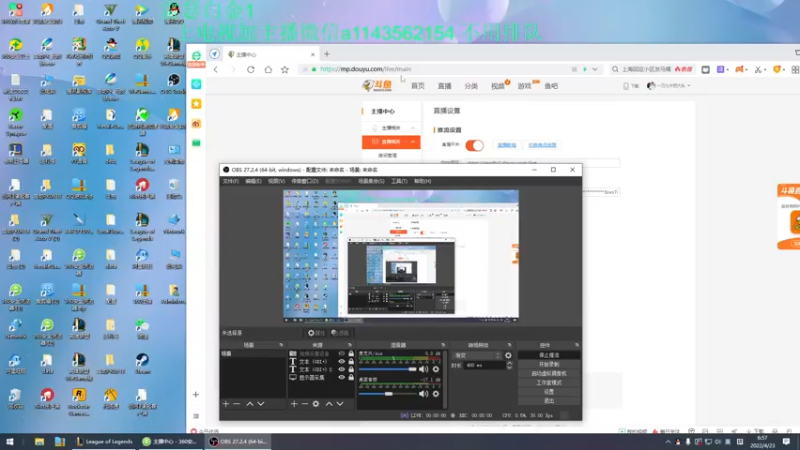Unlock the 视频采集设备 source
This screenshot has height=450, width=800.
(x=351, y=354)
